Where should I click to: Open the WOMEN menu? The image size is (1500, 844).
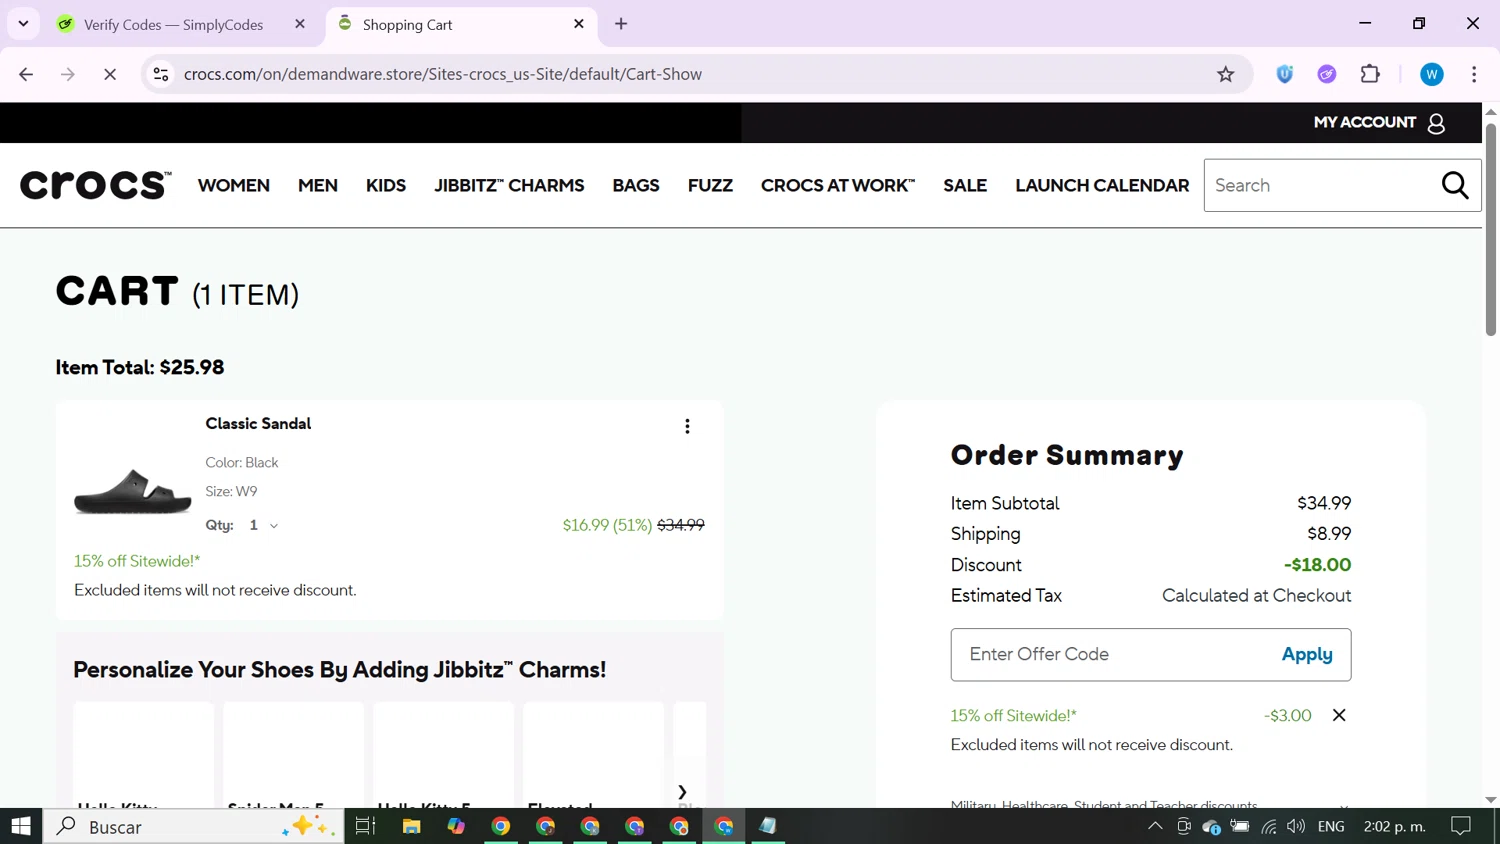point(234,185)
